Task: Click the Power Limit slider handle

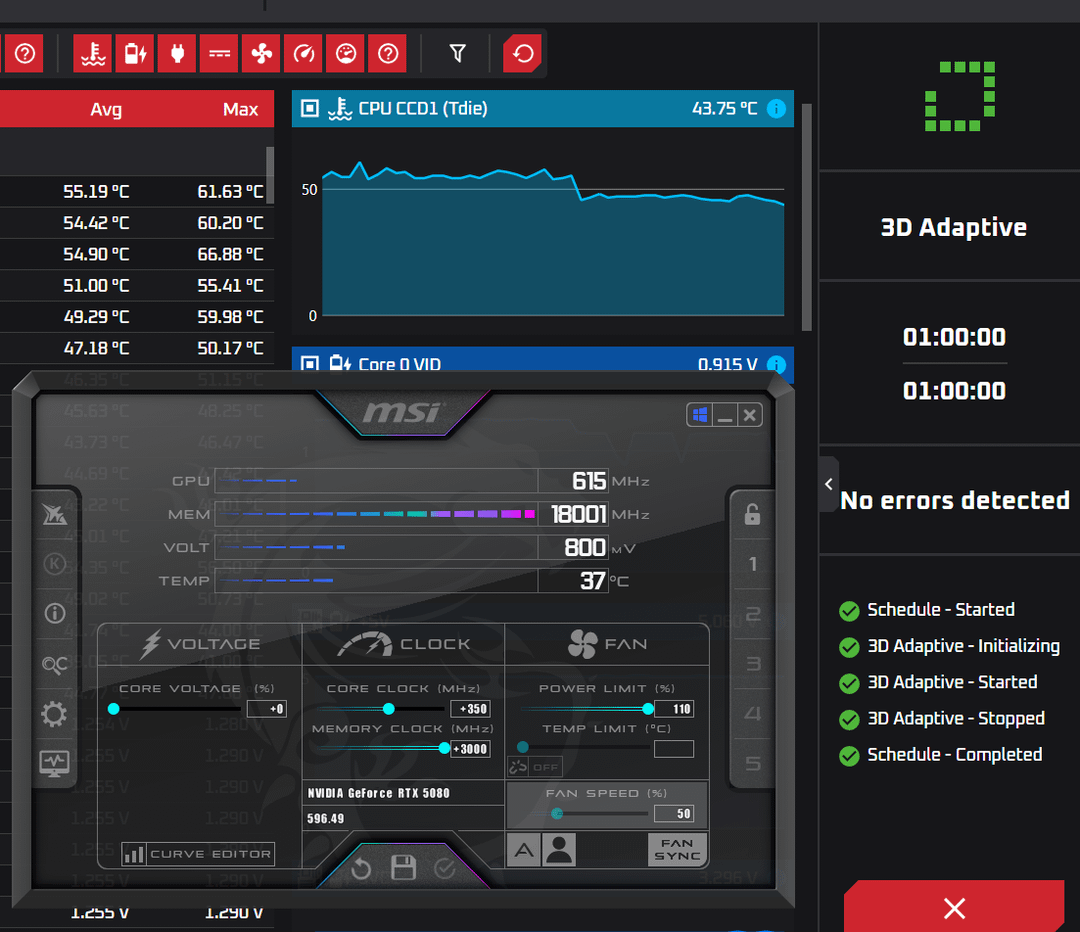Action: 647,709
